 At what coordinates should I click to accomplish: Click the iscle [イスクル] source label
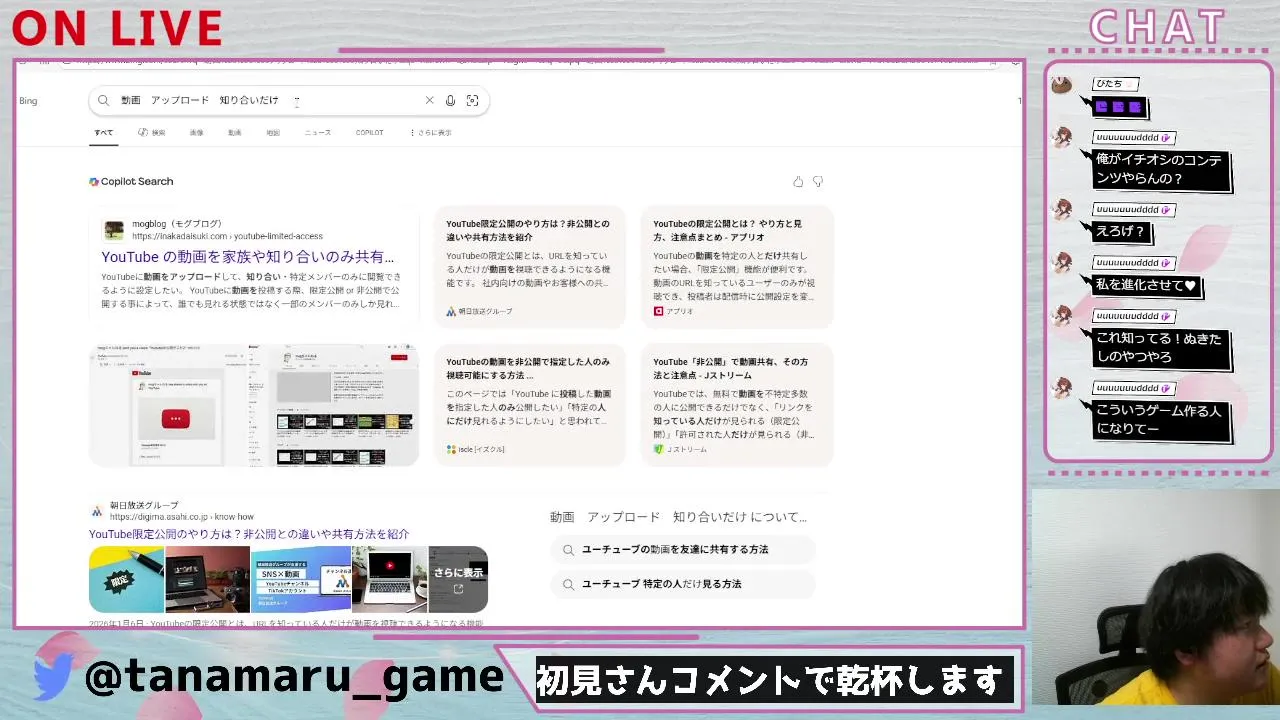(x=475, y=450)
